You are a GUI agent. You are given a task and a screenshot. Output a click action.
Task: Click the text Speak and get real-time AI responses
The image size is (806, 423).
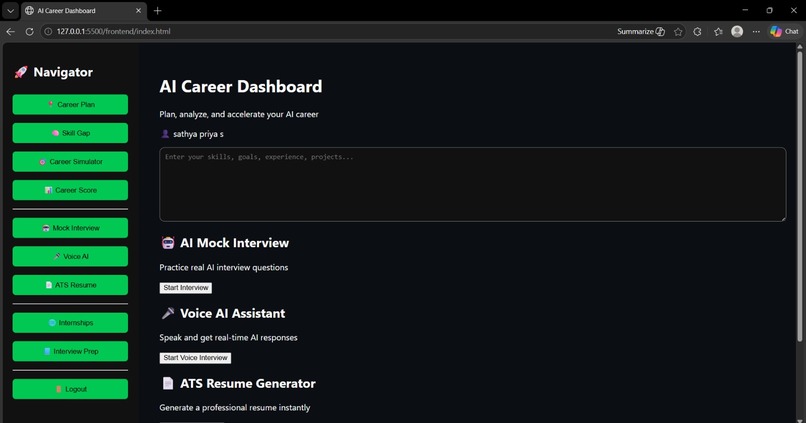[x=228, y=338]
